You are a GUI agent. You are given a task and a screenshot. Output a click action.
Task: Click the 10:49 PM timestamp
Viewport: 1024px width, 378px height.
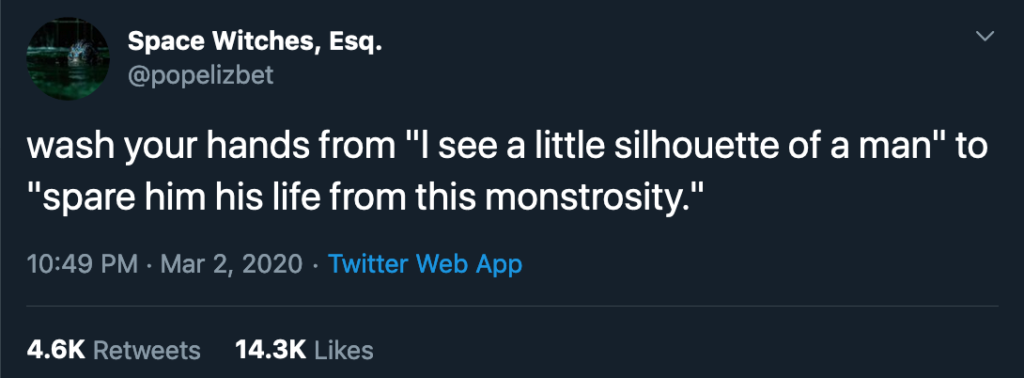coord(82,264)
